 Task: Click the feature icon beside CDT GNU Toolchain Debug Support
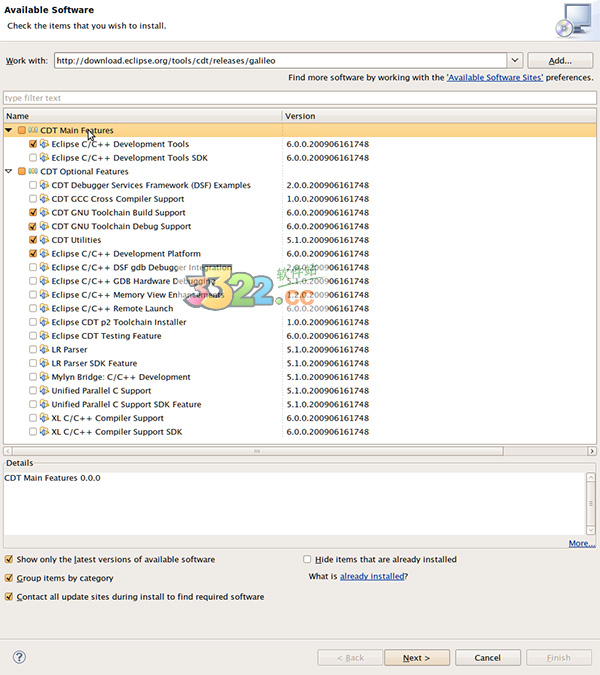pos(44,226)
